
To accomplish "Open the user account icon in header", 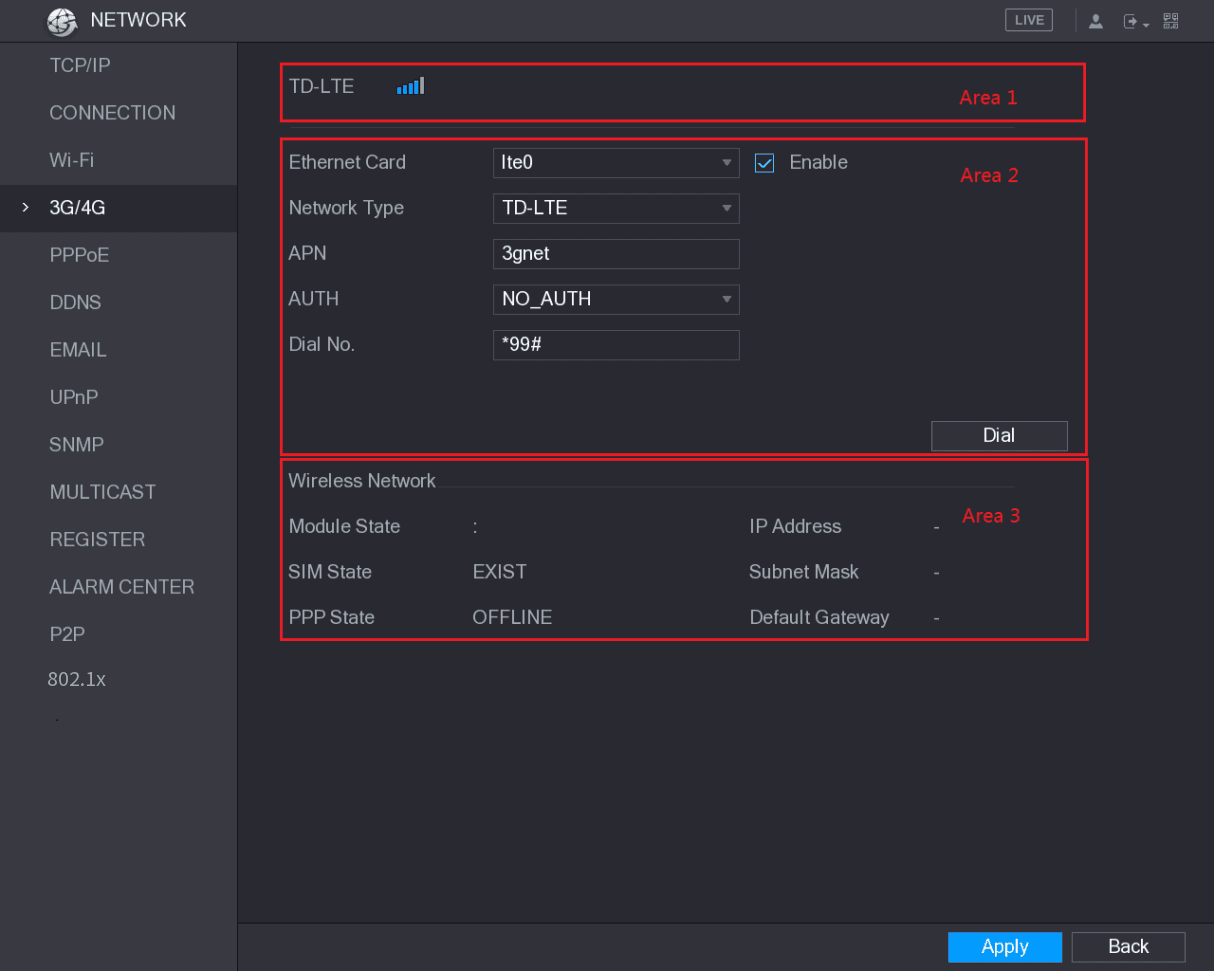I will coord(1095,21).
